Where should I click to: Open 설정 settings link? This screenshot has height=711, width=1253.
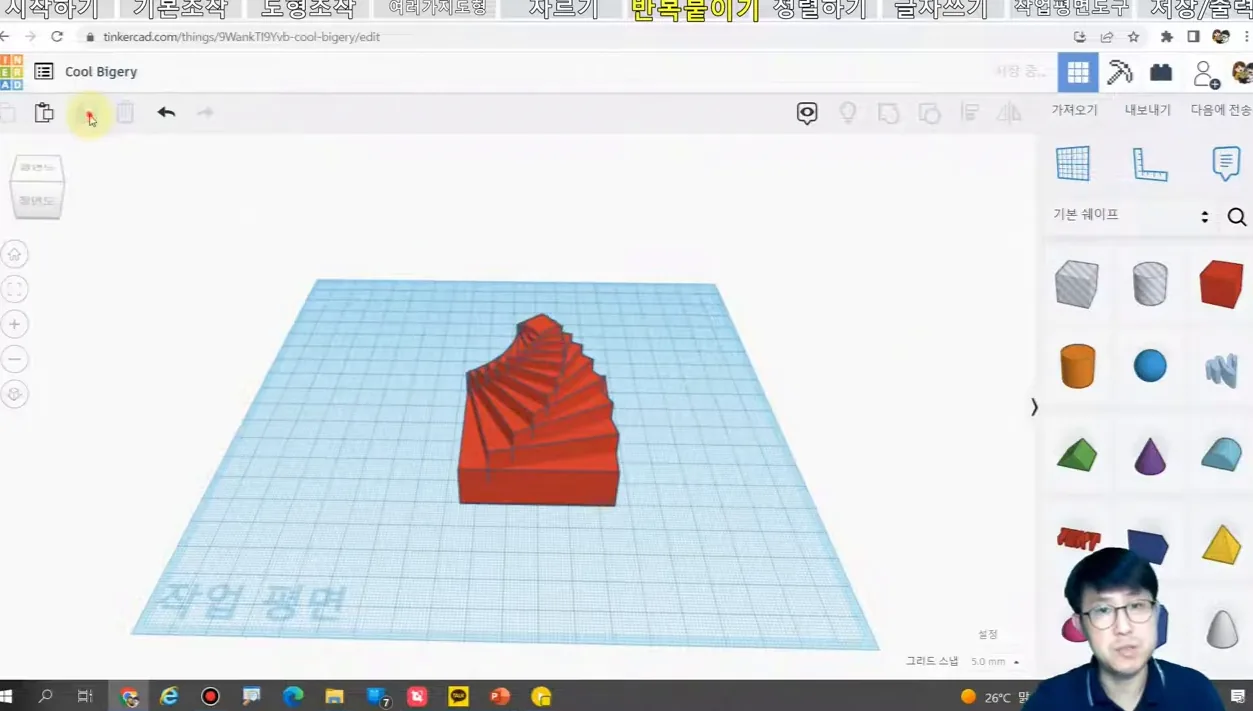click(x=988, y=634)
